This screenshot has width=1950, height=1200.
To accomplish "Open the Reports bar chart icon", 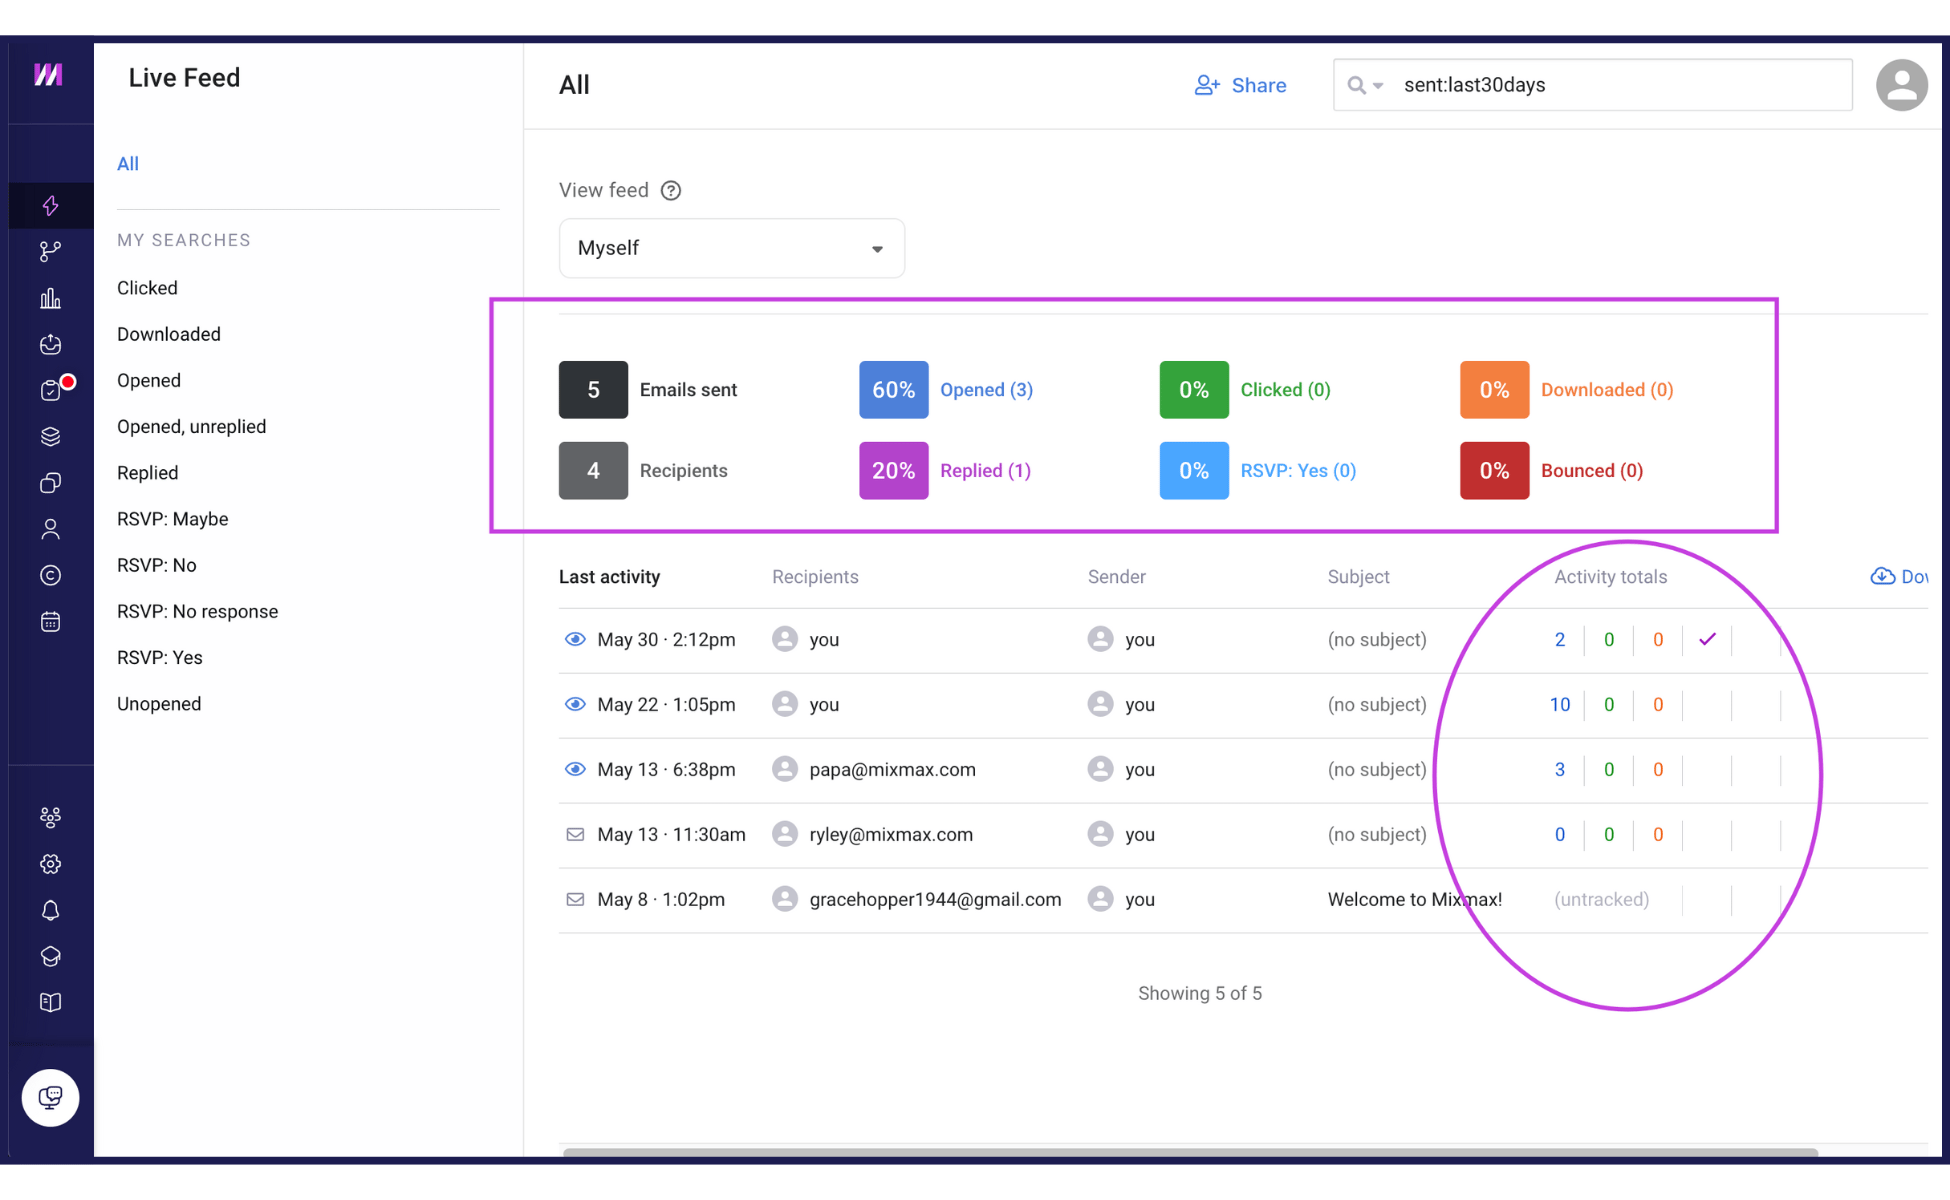I will tap(50, 297).
